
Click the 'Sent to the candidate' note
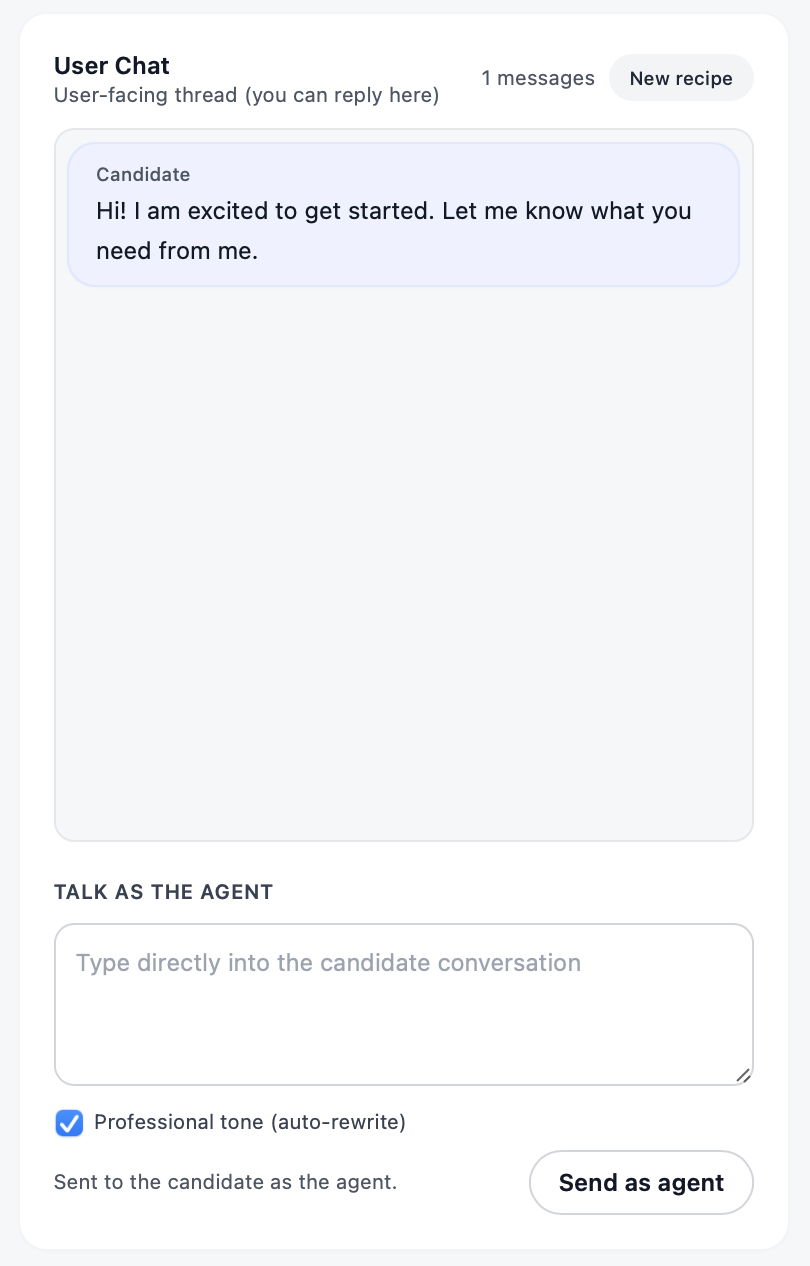[225, 1182]
